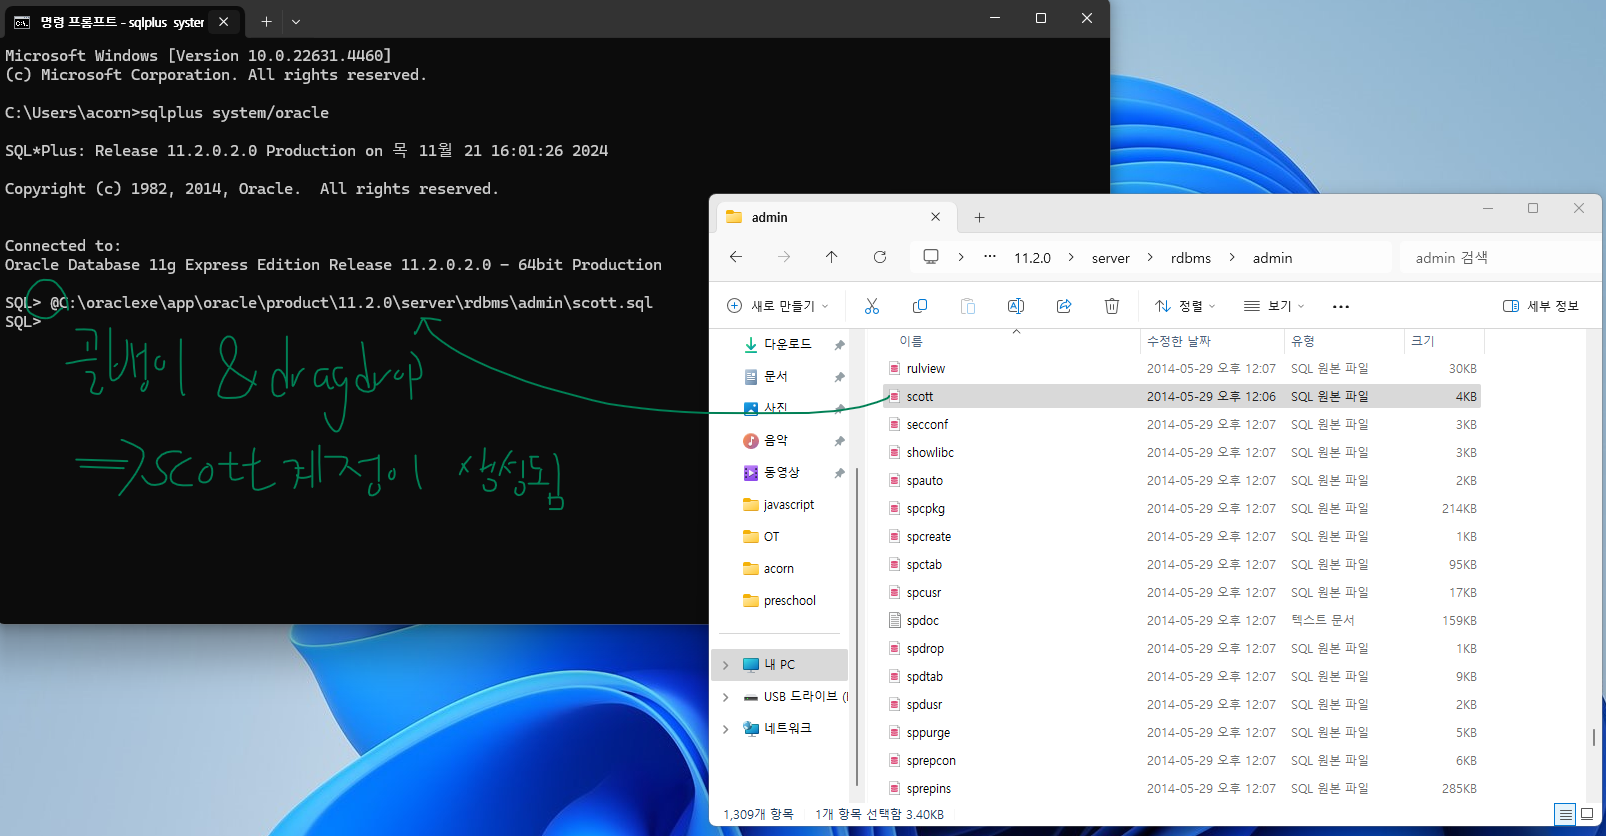This screenshot has height=836, width=1606.
Task: Select the 명령 프롬프트 sqlplus tab
Action: coord(123,21)
